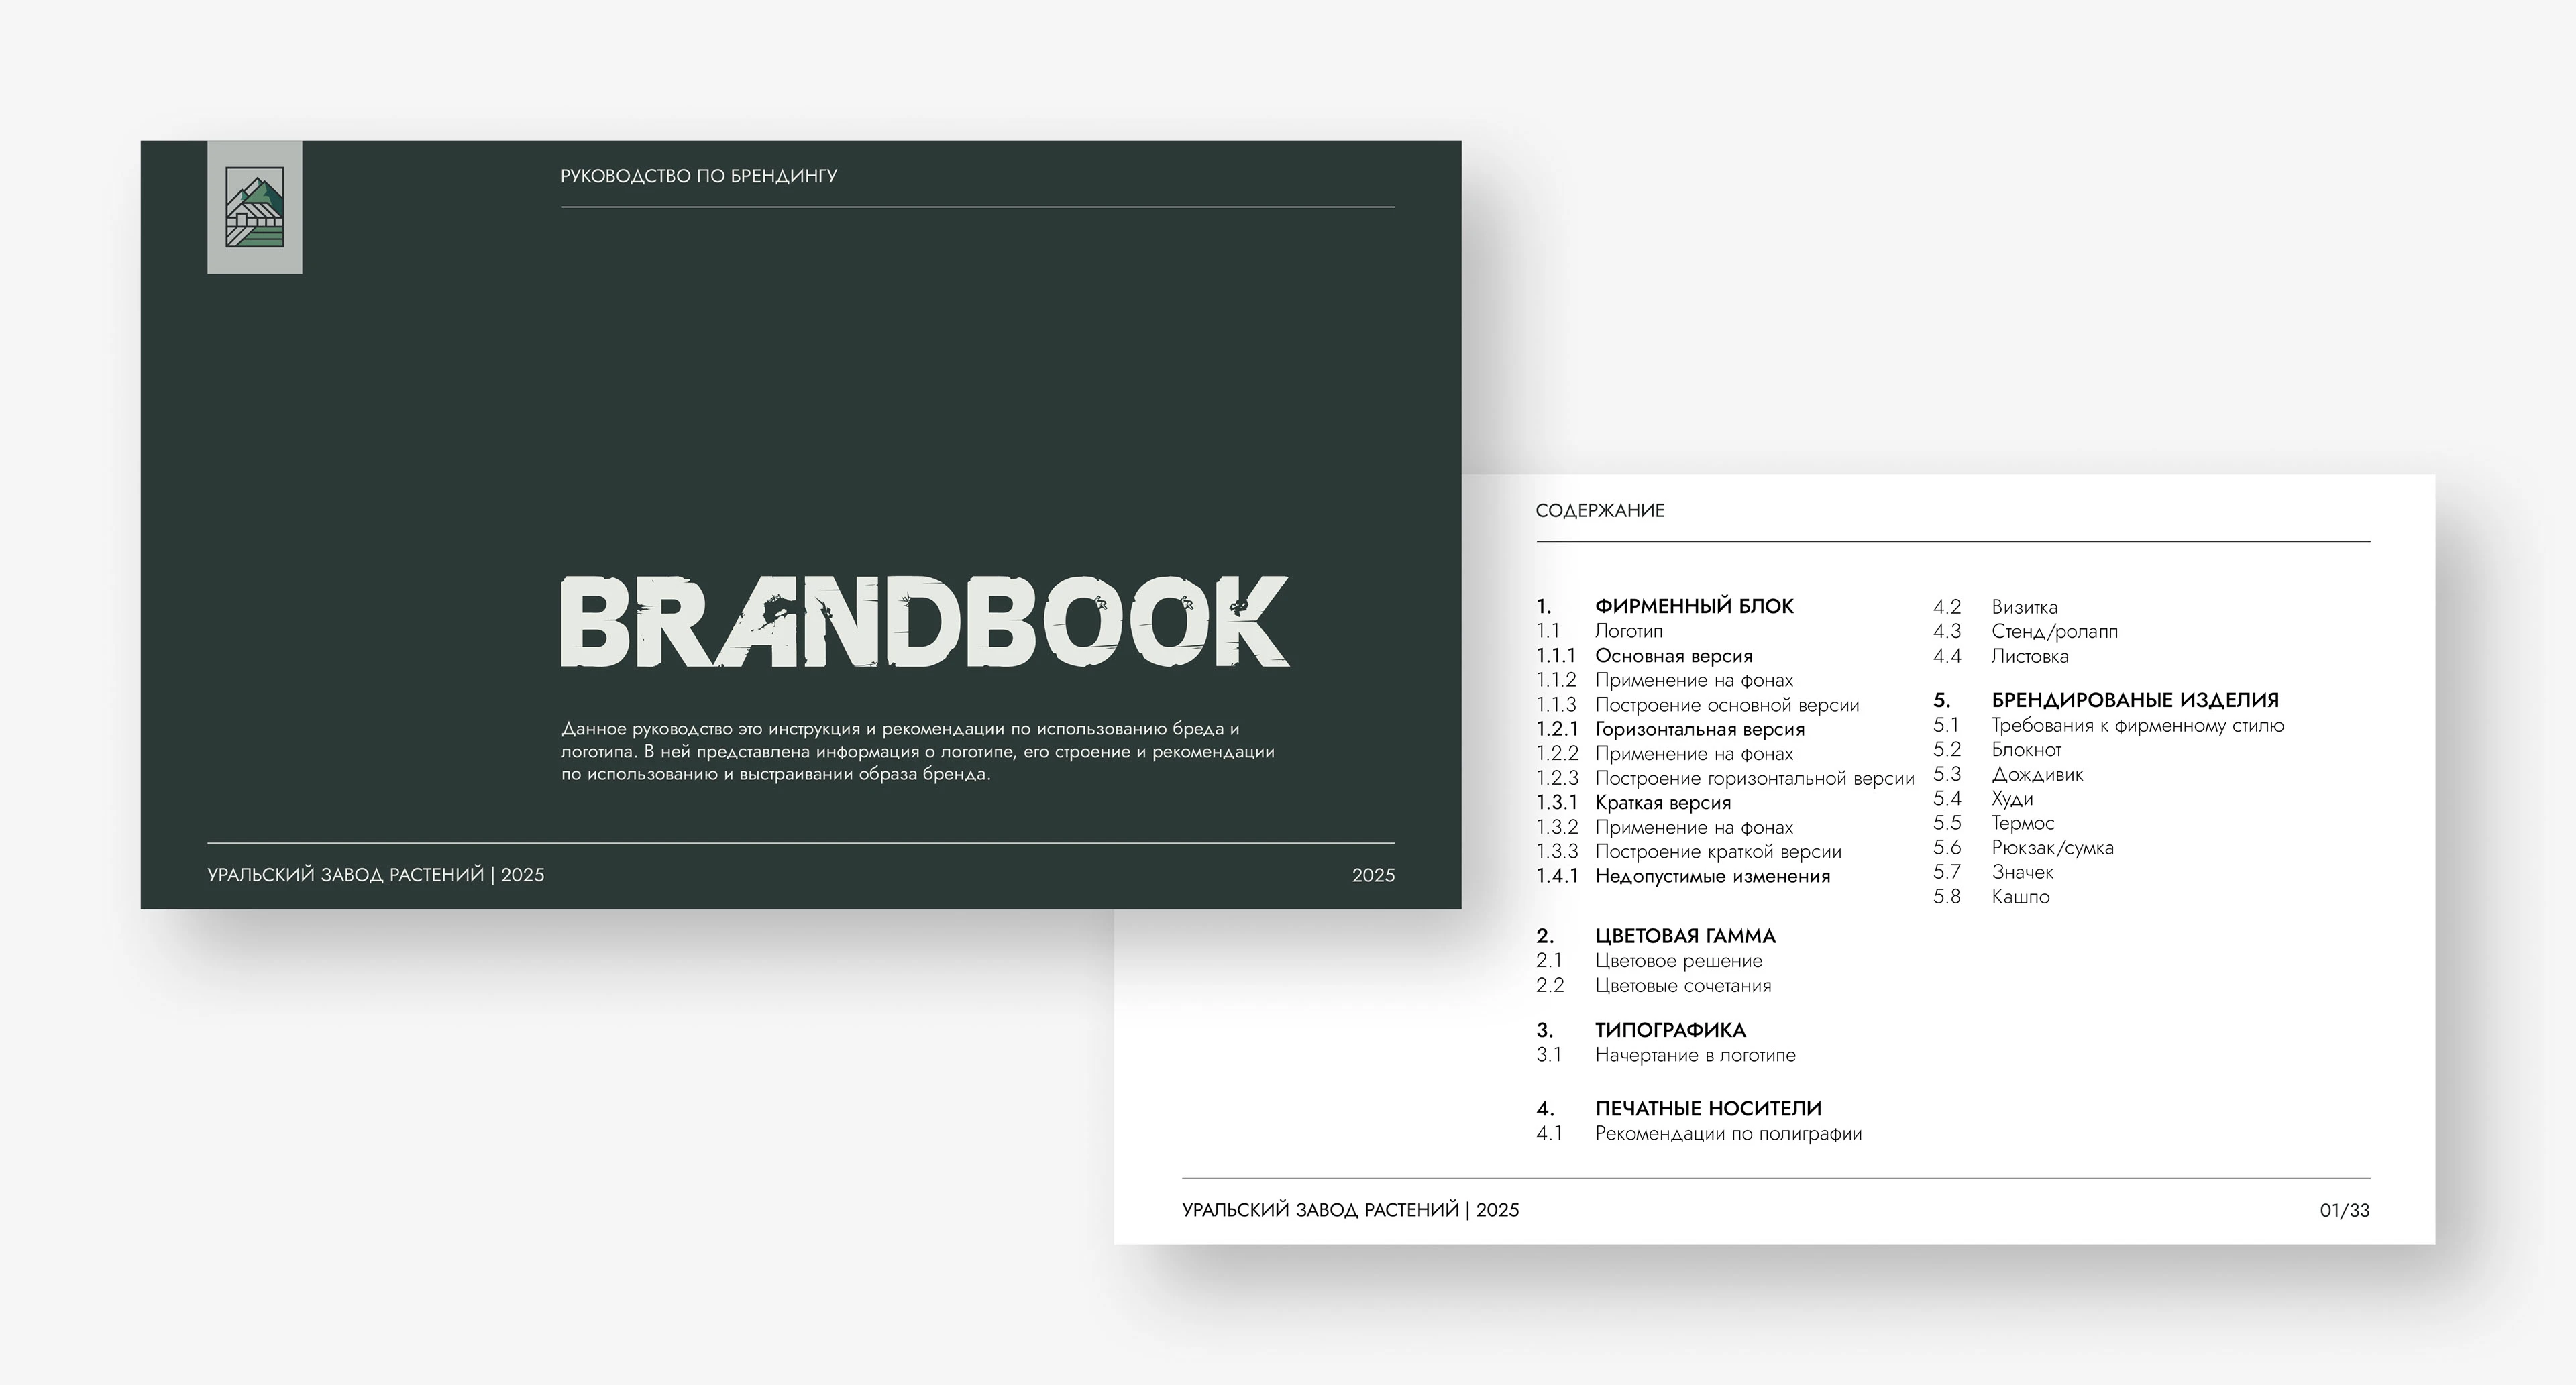Select '2.1 Цветовое решение' entry
The image size is (2576, 1385).
[x=1650, y=961]
